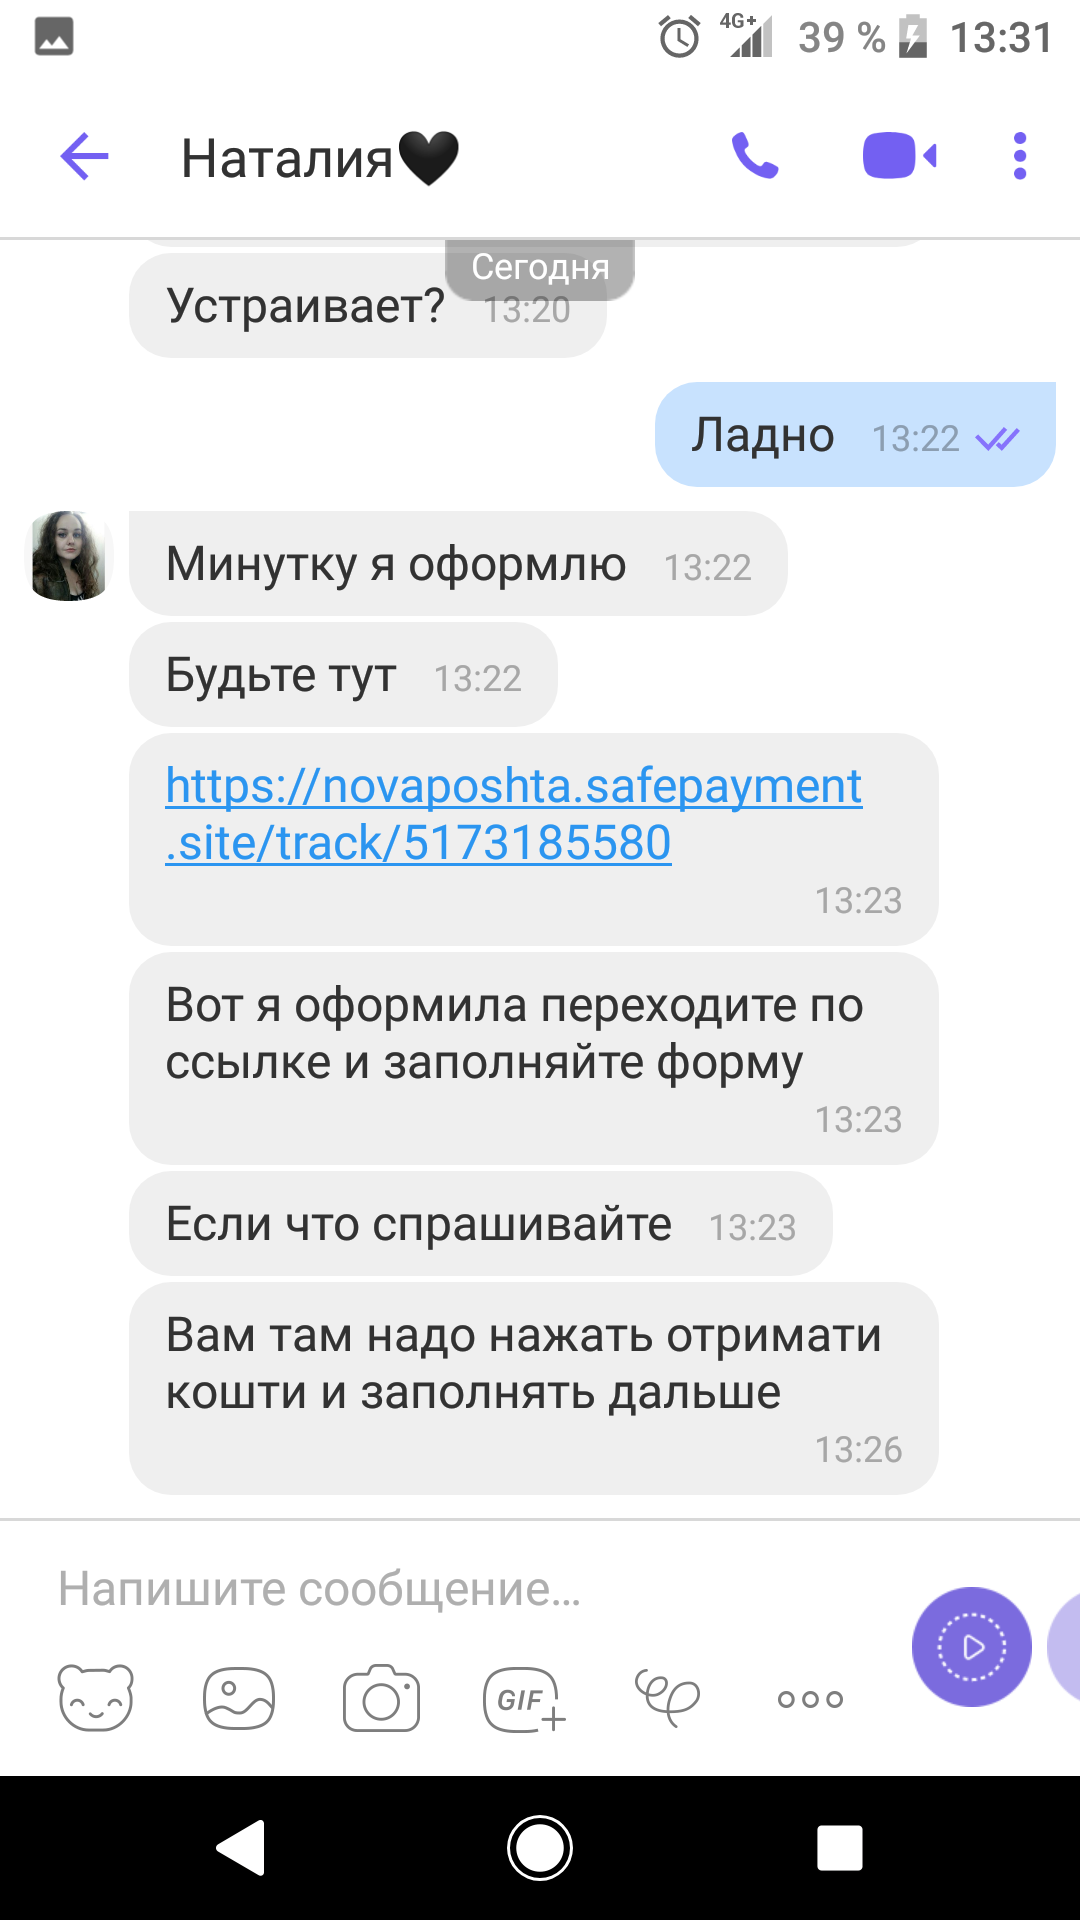The width and height of the screenshot is (1080, 1920).
Task: Open the GIF creator icon
Action: (x=524, y=1698)
